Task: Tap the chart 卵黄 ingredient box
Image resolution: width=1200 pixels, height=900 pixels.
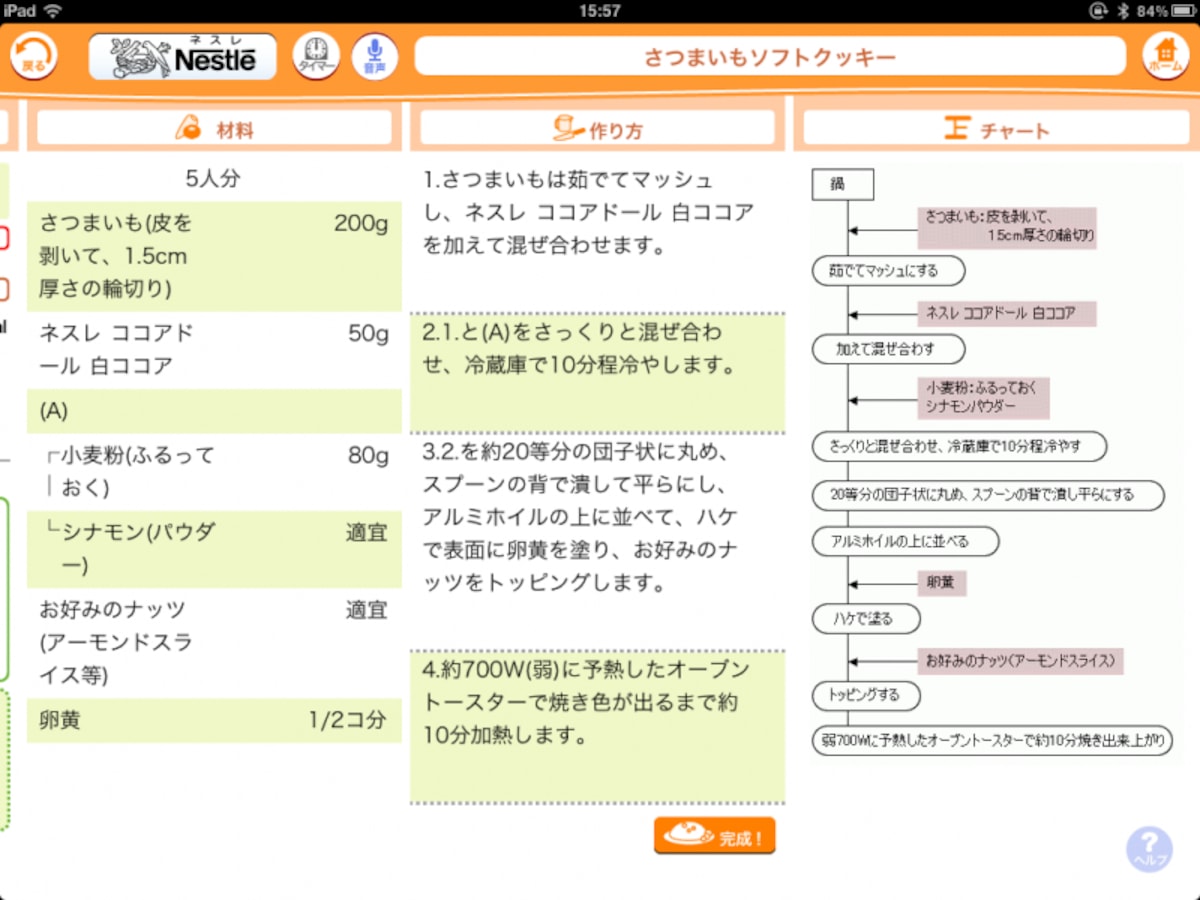Action: 942,582
